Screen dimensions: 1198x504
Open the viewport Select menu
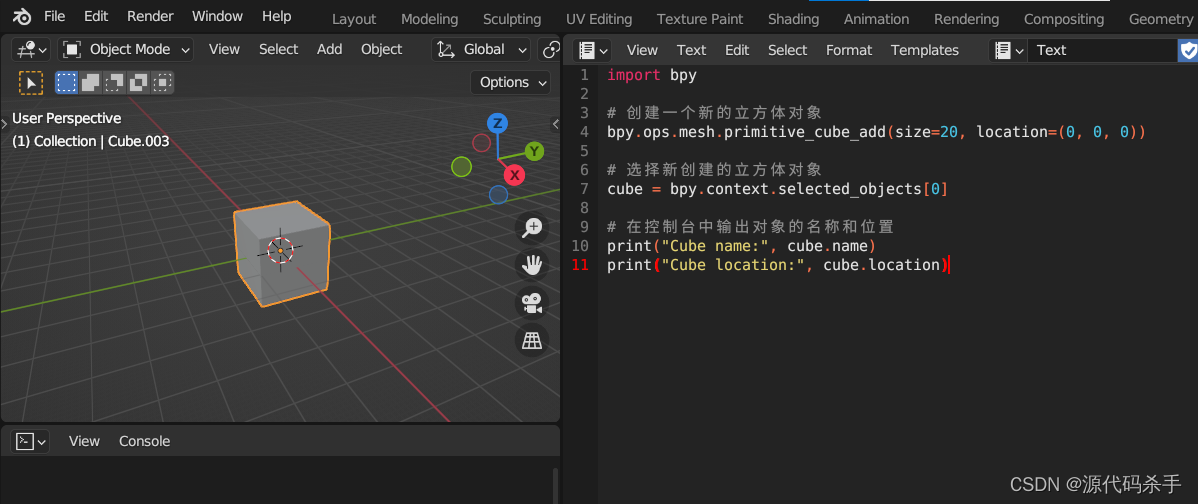coord(278,50)
